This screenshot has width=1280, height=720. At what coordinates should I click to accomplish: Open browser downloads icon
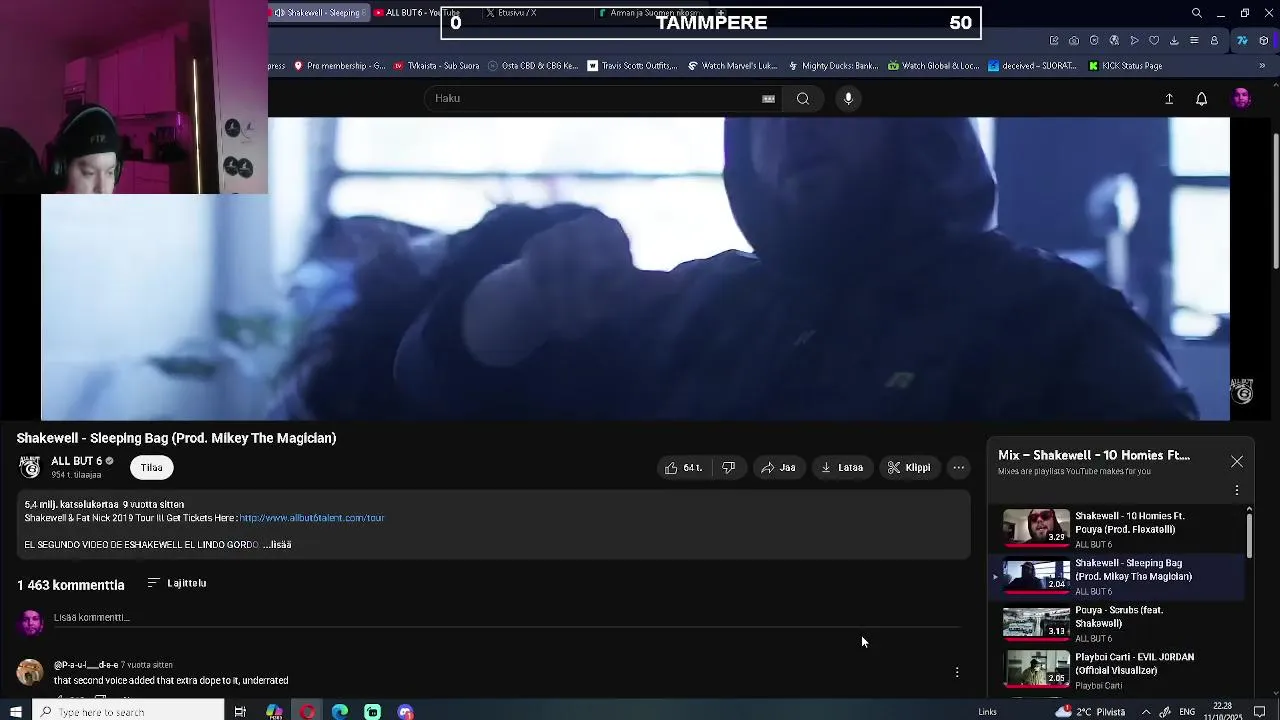[1174, 41]
